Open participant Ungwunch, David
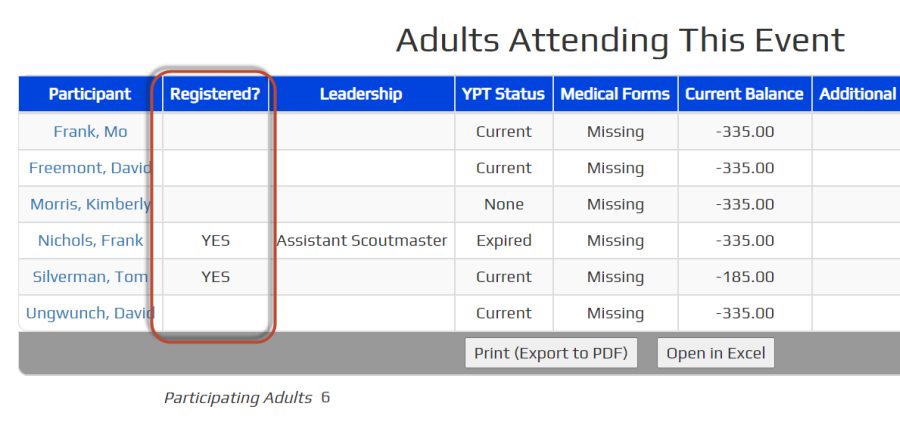 [90, 313]
